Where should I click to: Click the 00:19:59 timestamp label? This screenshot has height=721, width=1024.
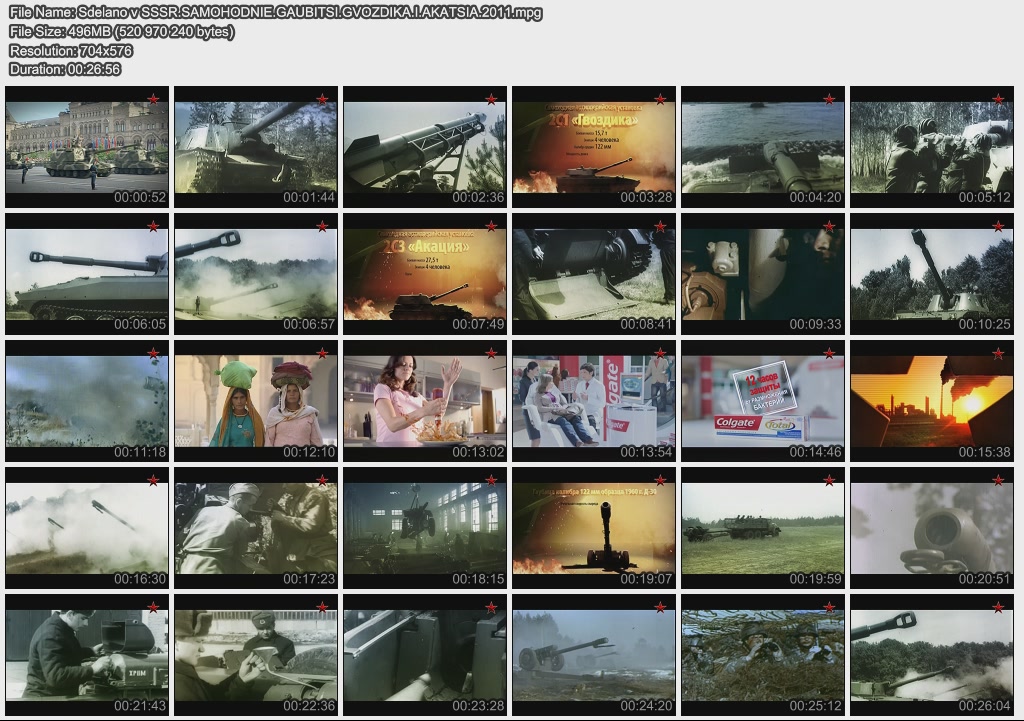815,579
